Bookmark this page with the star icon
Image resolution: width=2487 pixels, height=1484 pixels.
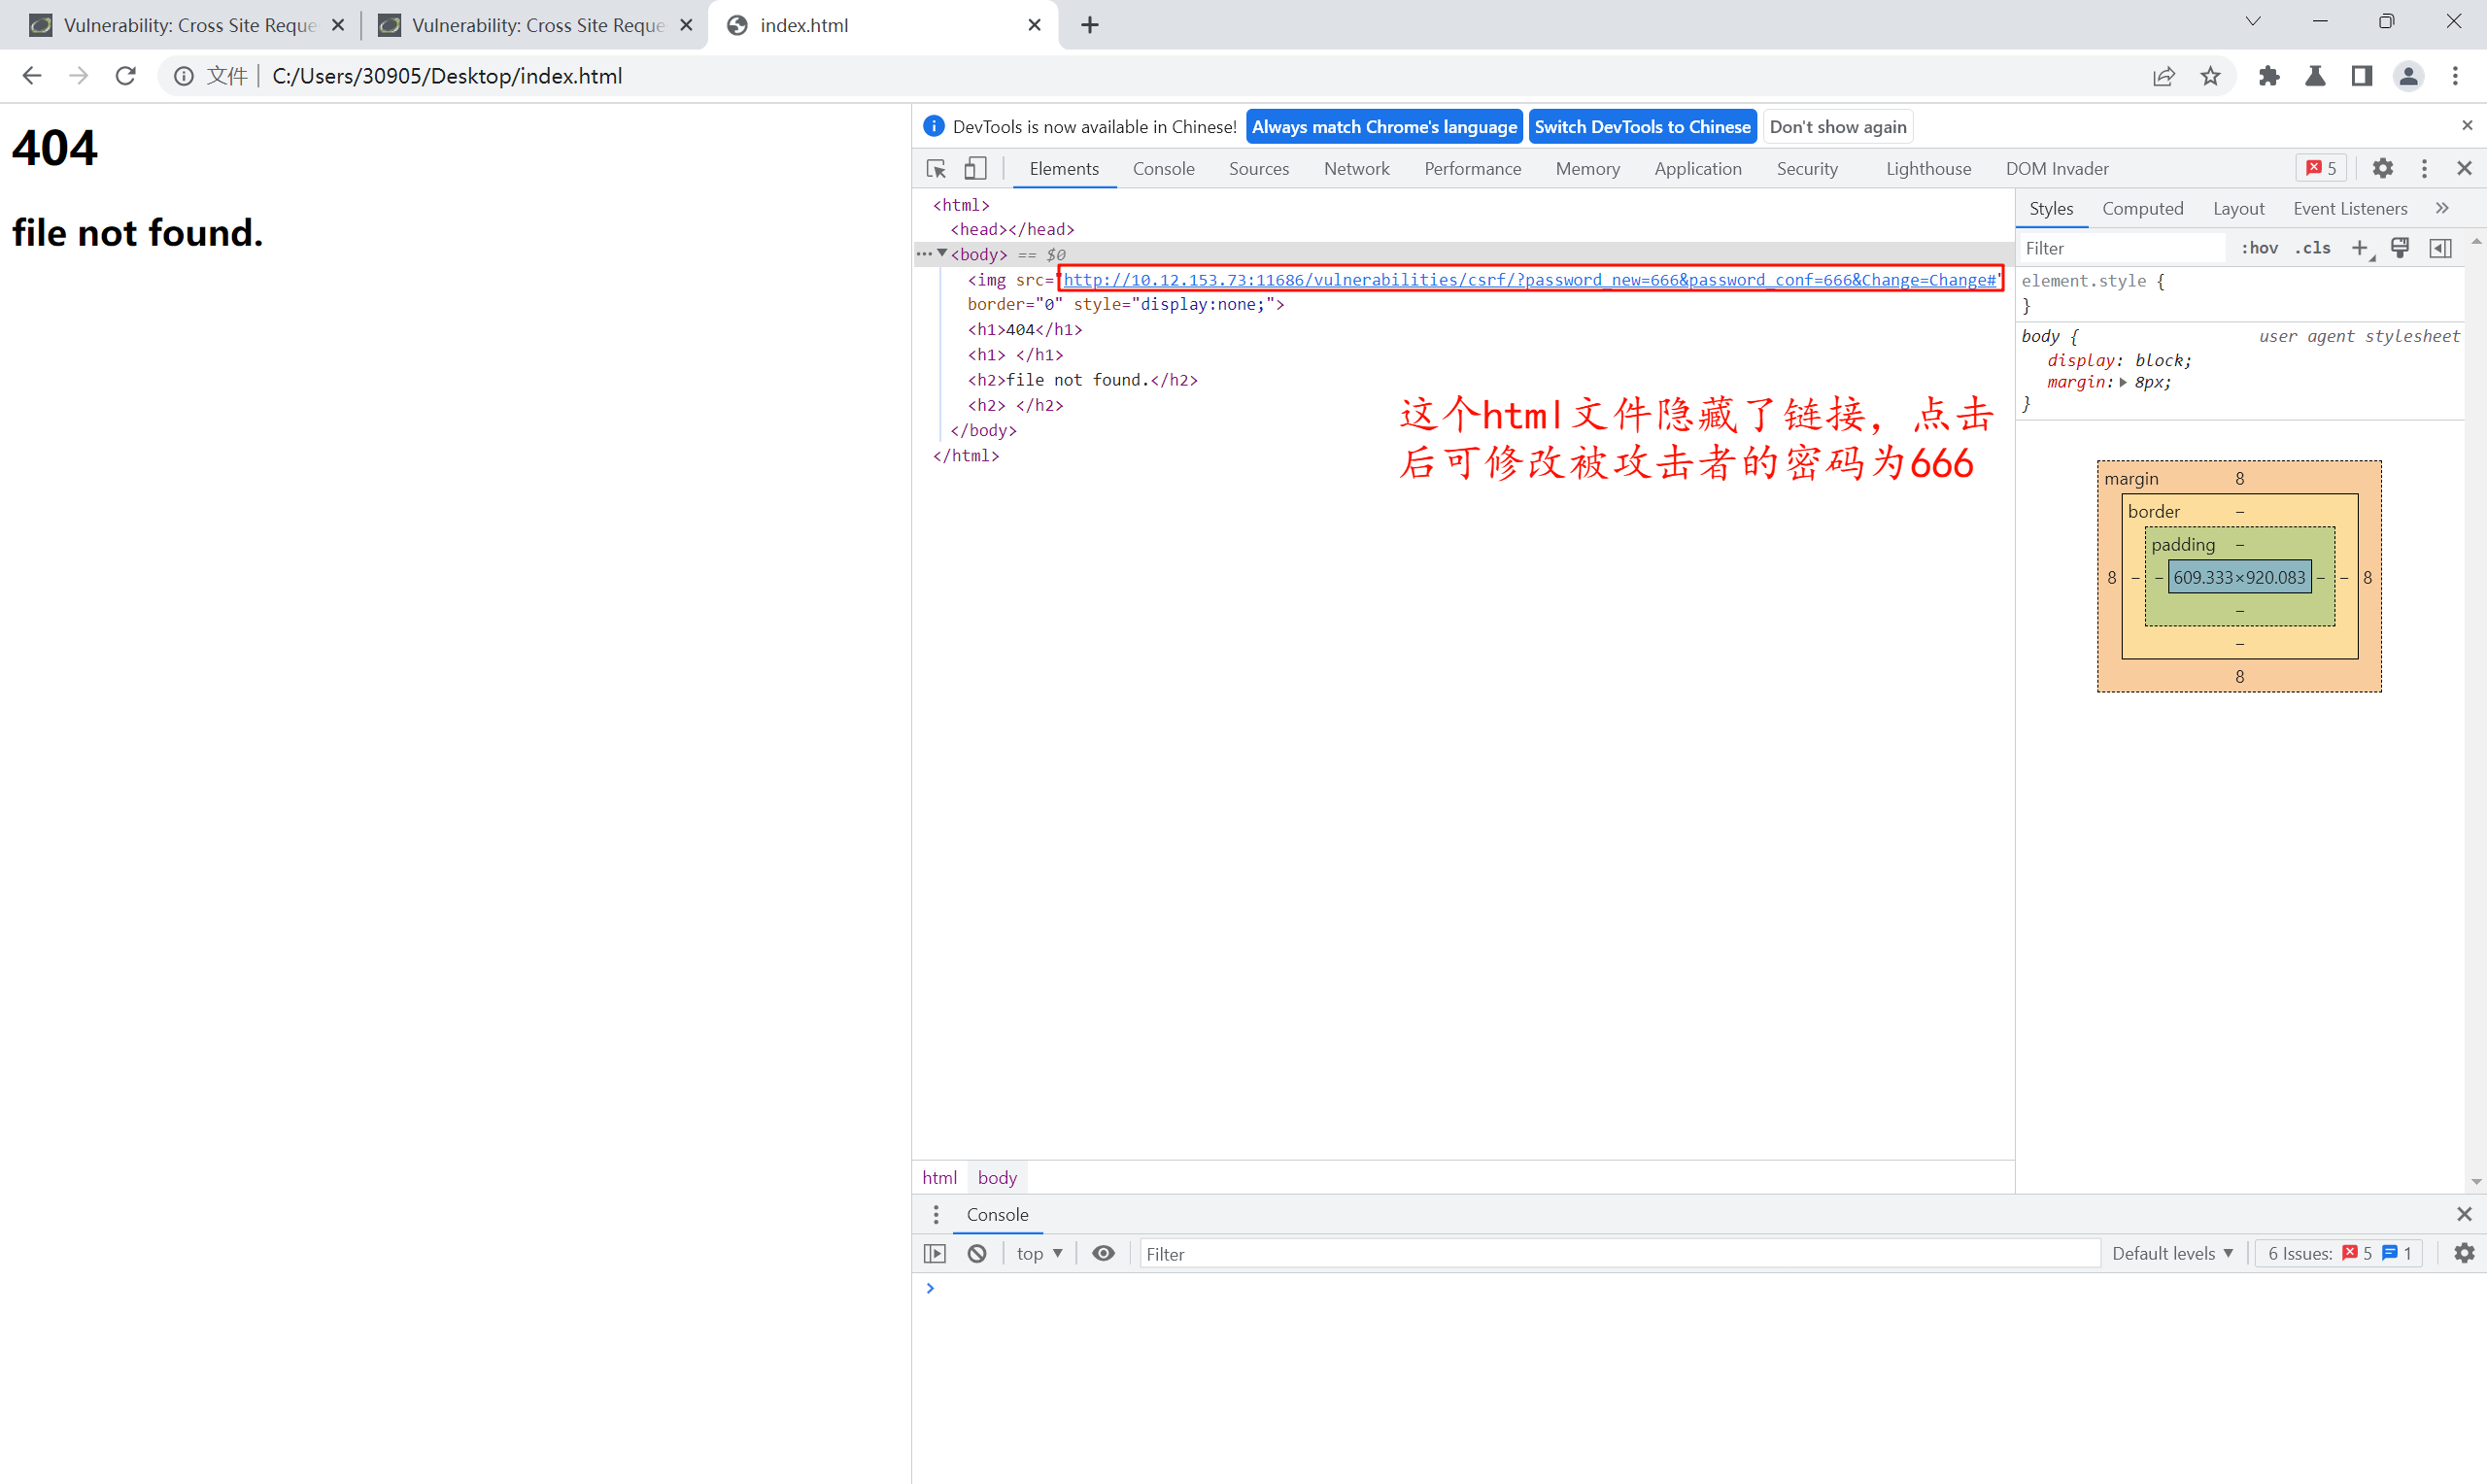[2210, 76]
